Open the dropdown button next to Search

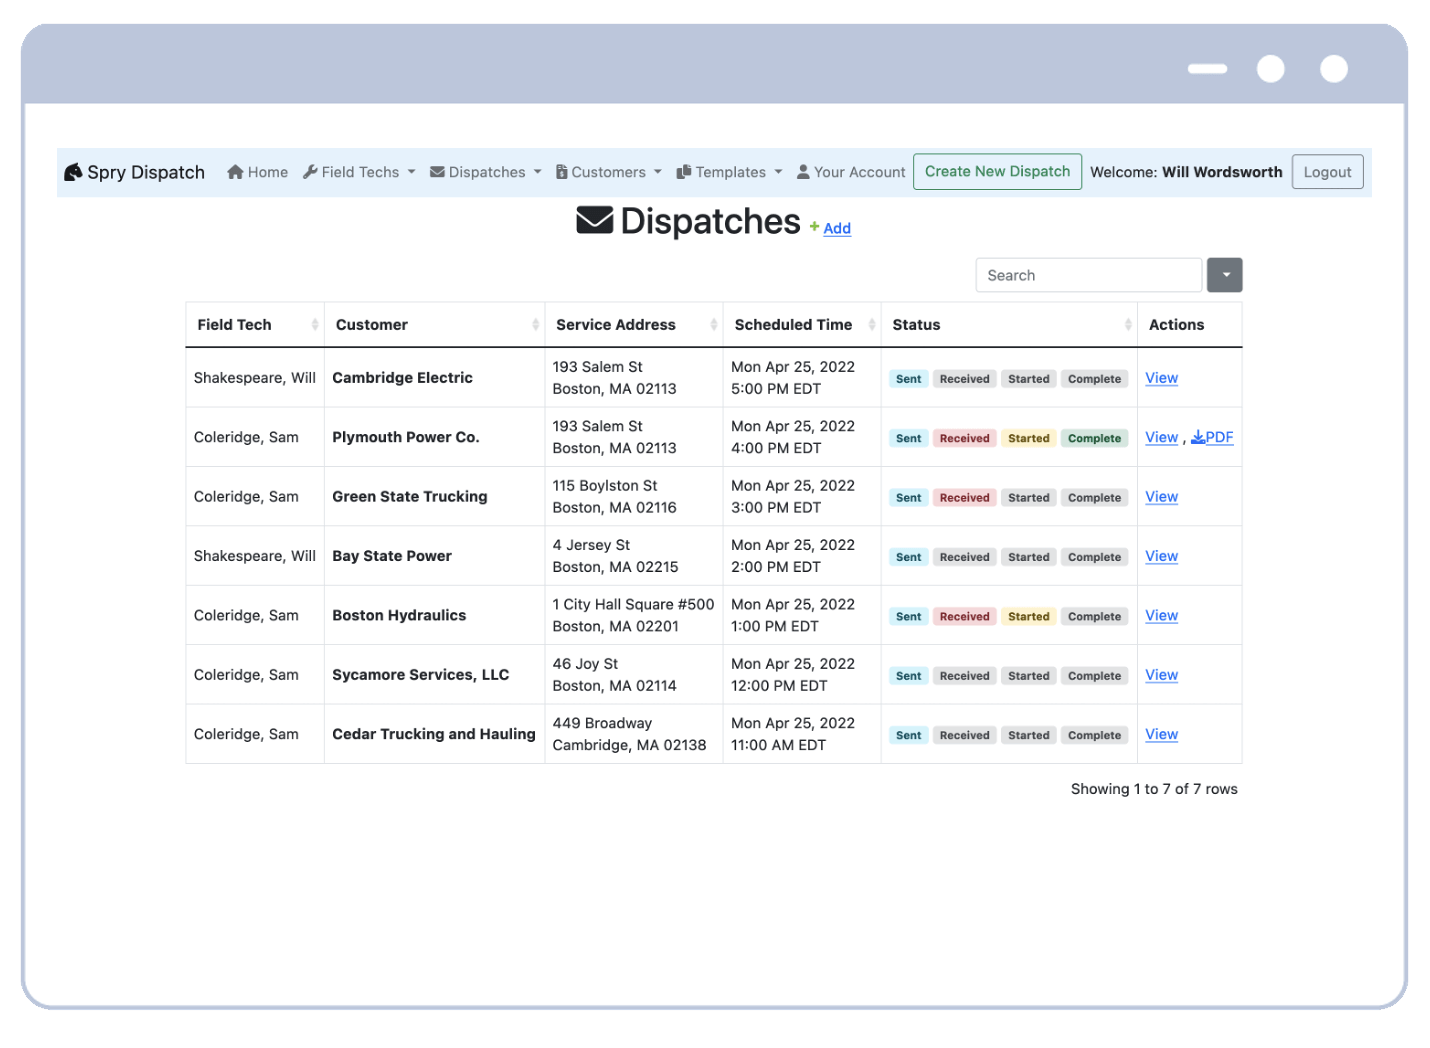(1224, 275)
